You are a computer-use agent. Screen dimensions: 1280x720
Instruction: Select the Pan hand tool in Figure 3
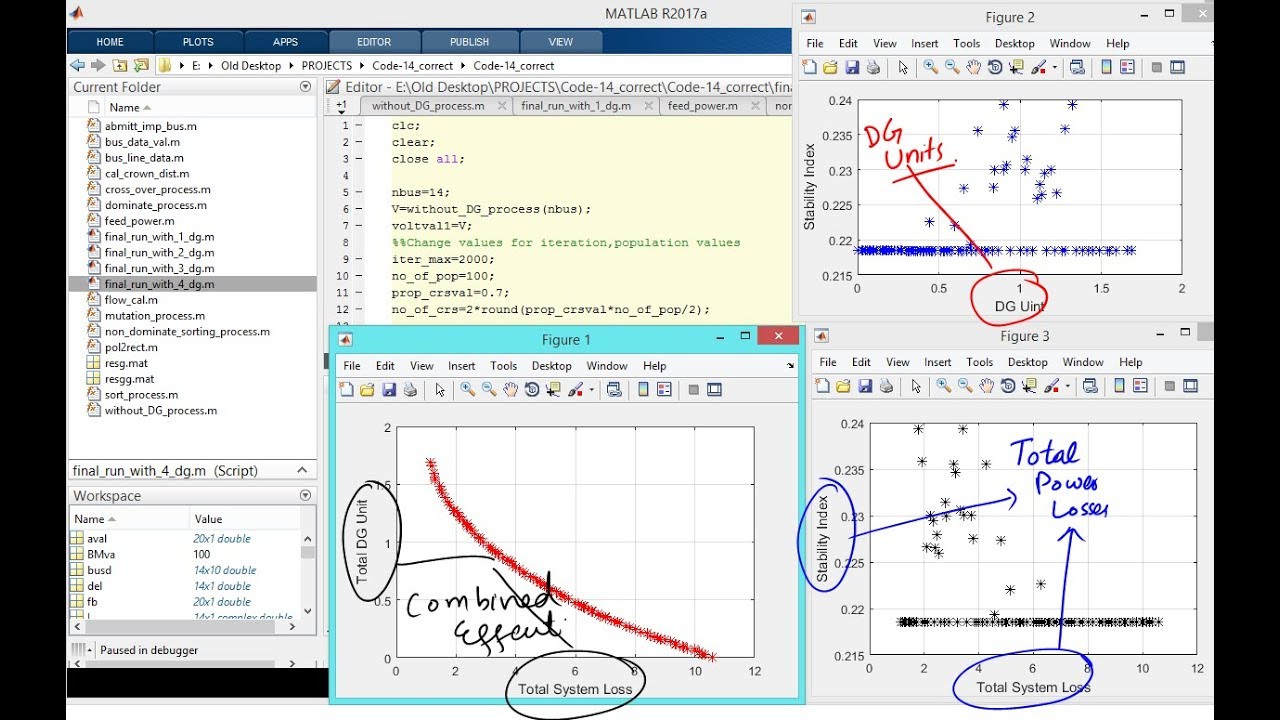point(987,386)
